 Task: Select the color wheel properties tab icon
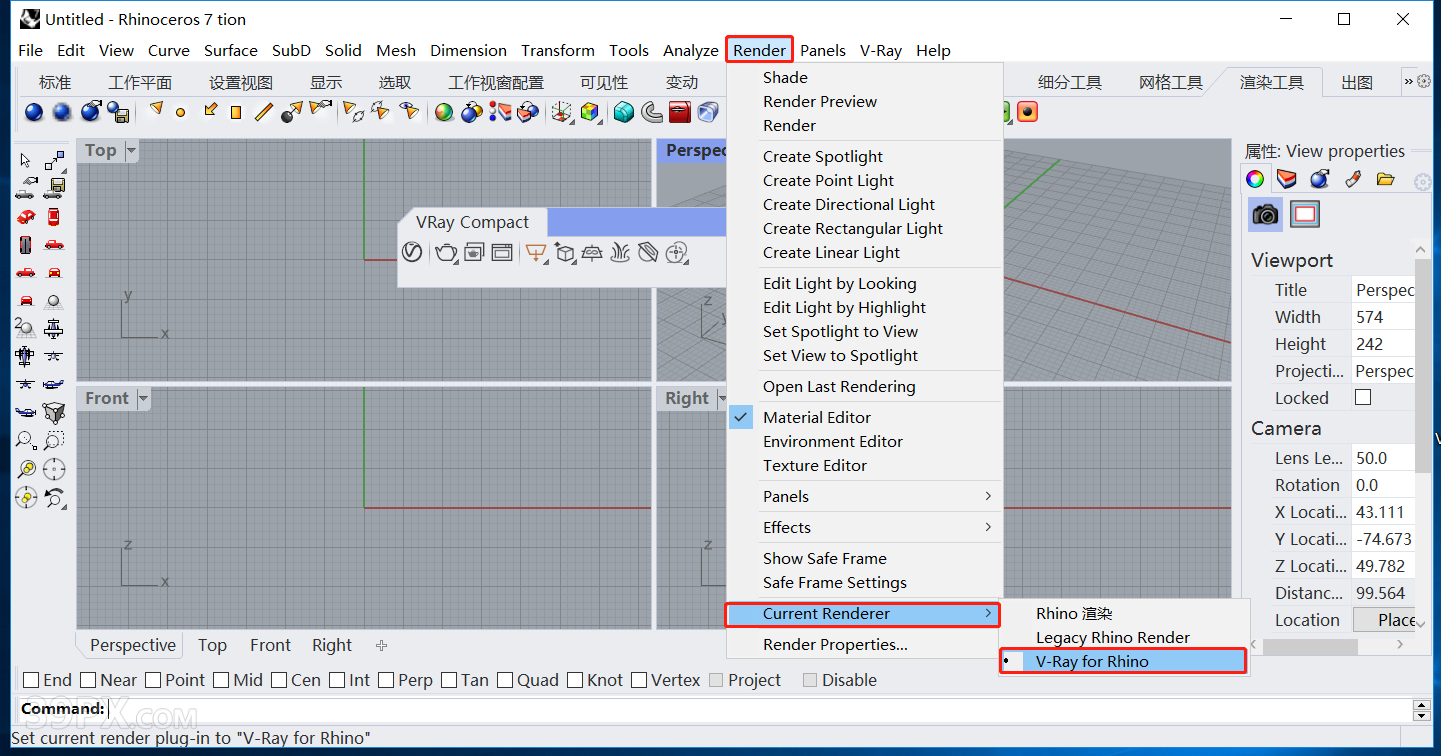[x=1255, y=180]
